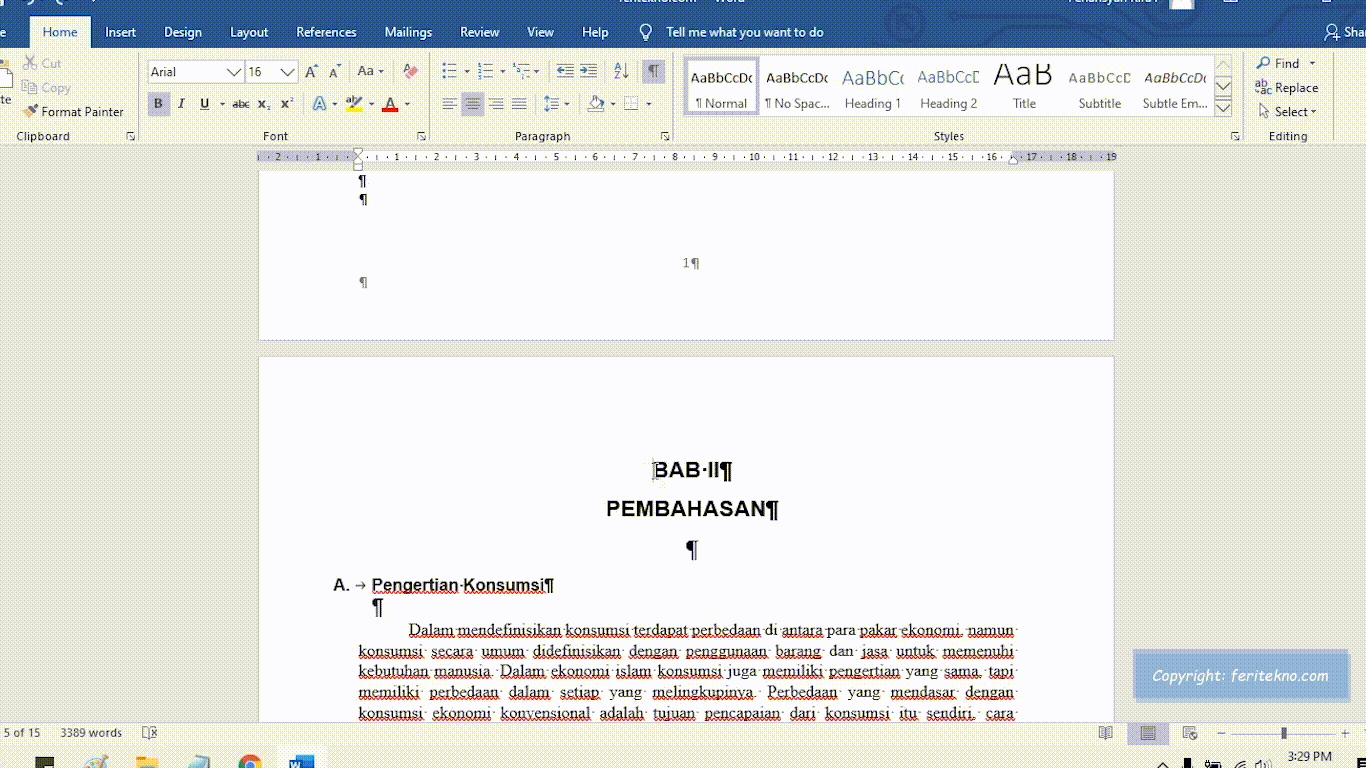Open the Change Case Aa menu
The width and height of the screenshot is (1366, 768).
[370, 72]
